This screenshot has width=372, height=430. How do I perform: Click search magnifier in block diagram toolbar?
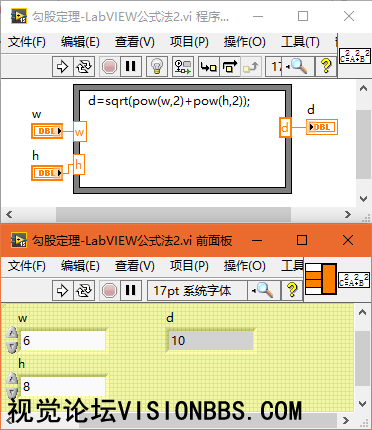coord(298,67)
